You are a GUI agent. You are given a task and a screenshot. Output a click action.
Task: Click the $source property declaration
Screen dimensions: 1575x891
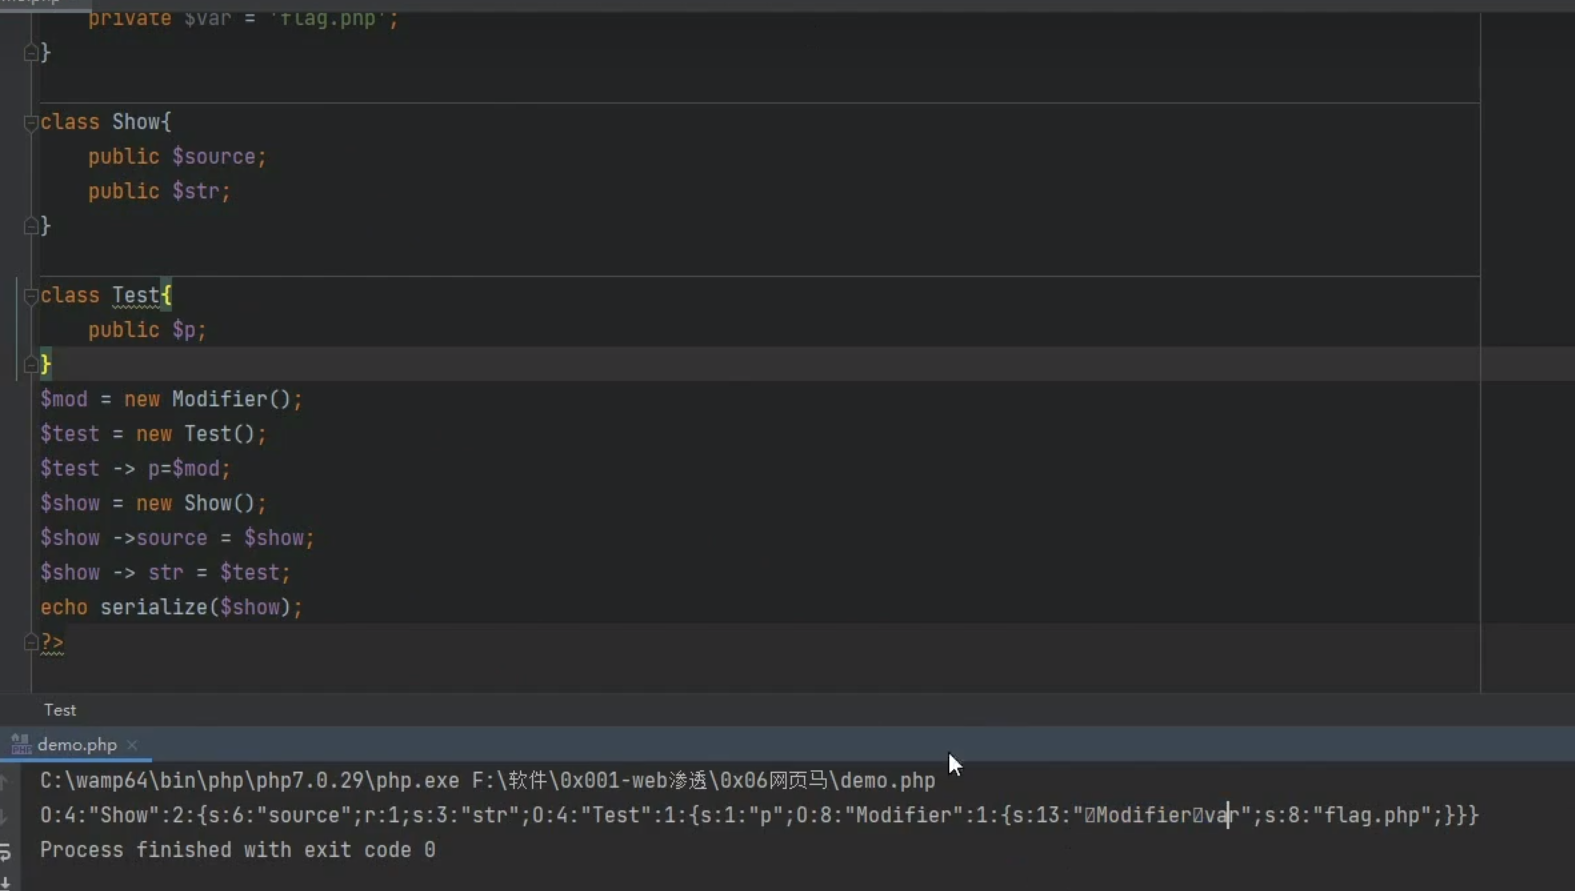(213, 157)
